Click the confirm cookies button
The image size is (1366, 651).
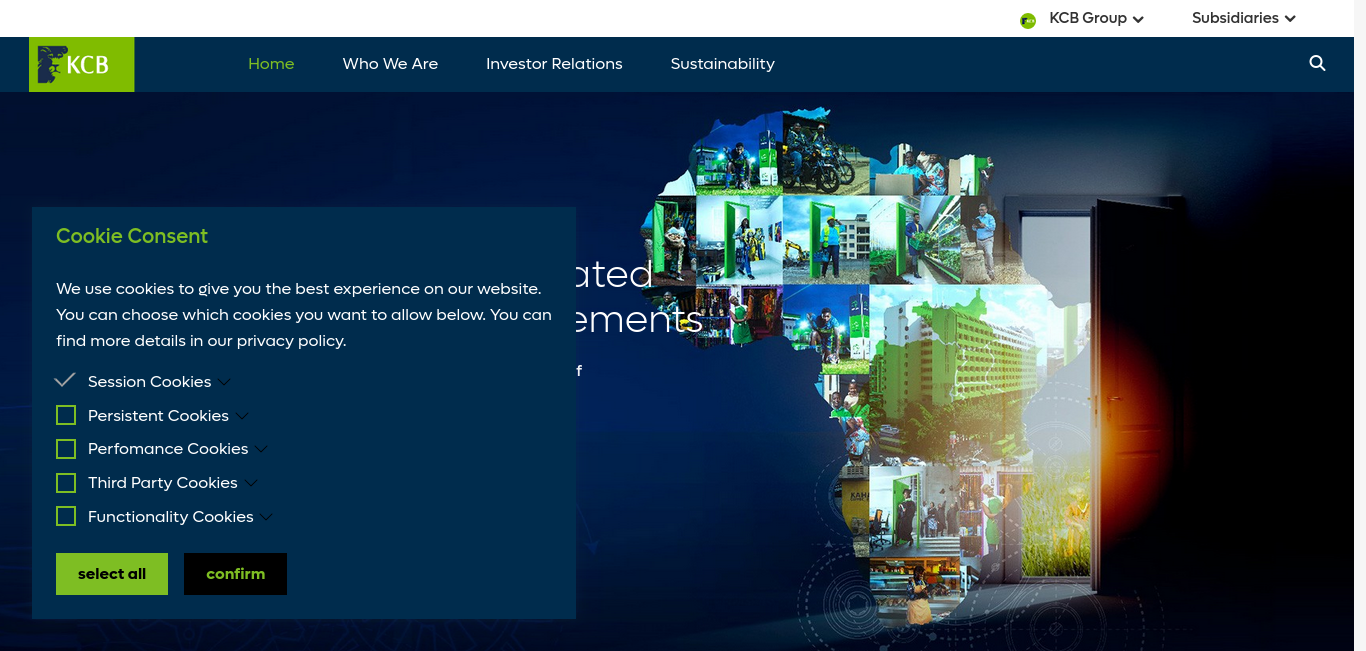[235, 574]
